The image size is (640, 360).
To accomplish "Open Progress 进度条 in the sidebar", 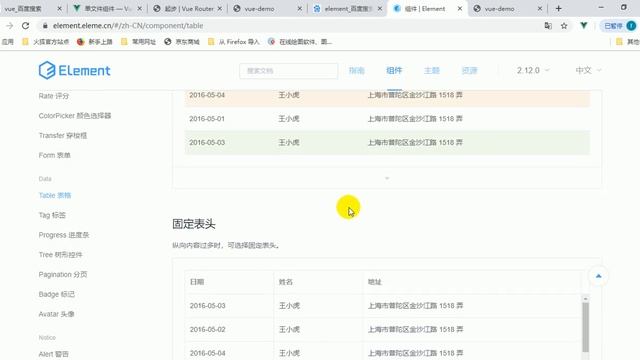I will pos(64,235).
